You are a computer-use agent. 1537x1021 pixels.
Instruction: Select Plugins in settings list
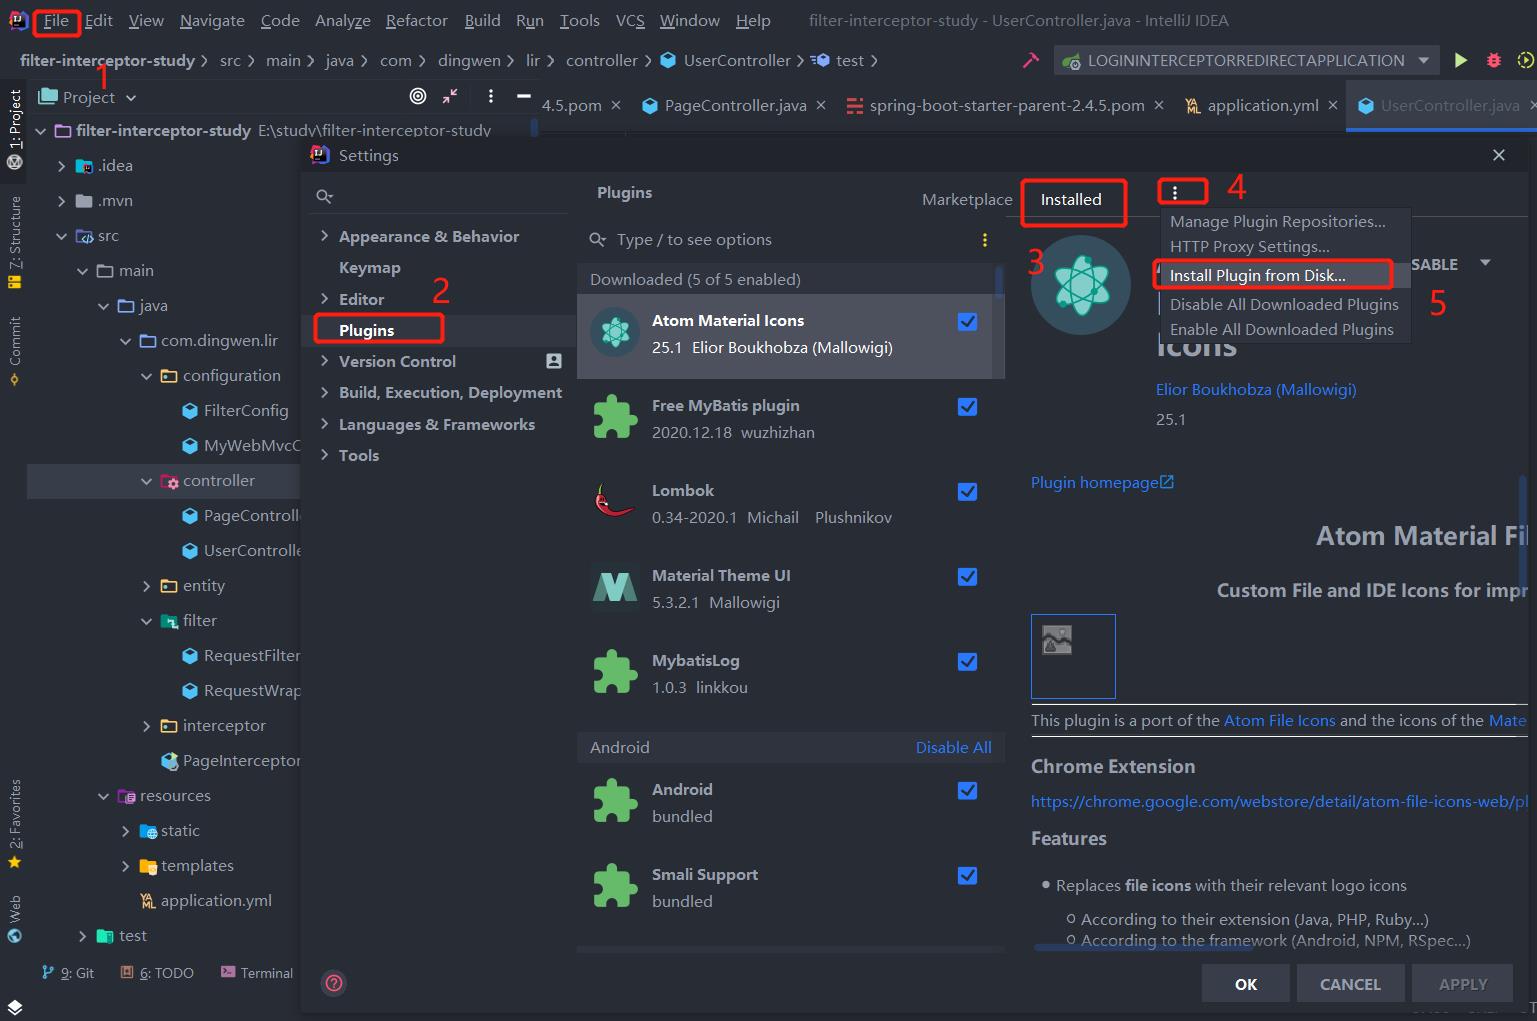pyautogui.click(x=366, y=330)
